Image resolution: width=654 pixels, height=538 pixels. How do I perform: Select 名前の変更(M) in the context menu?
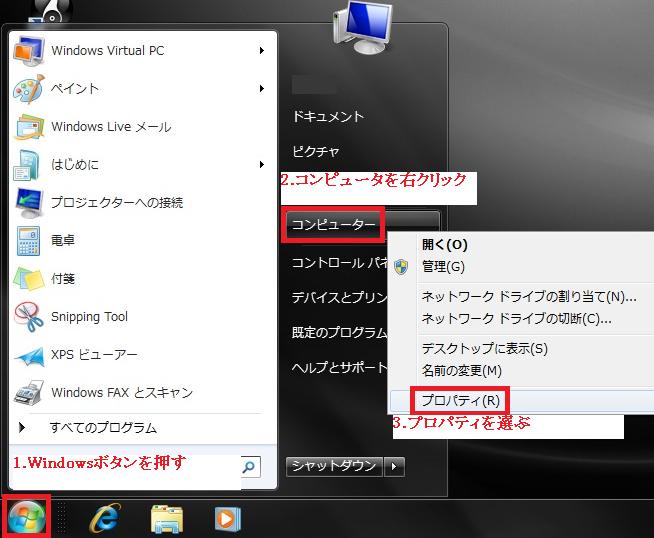point(461,371)
